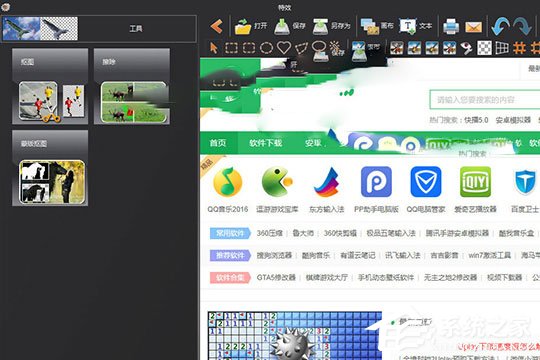Undo with the blue left arrow
540x360 pixels.
pos(500,26)
